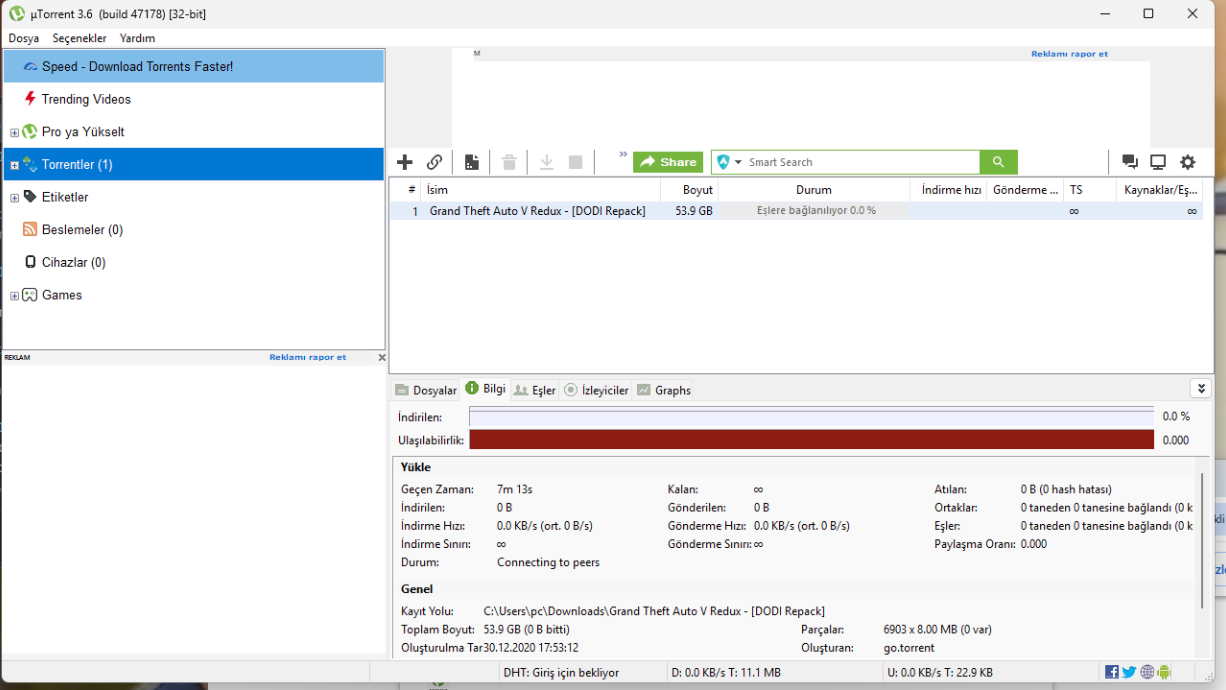Sort by the İsim column header

[540, 189]
